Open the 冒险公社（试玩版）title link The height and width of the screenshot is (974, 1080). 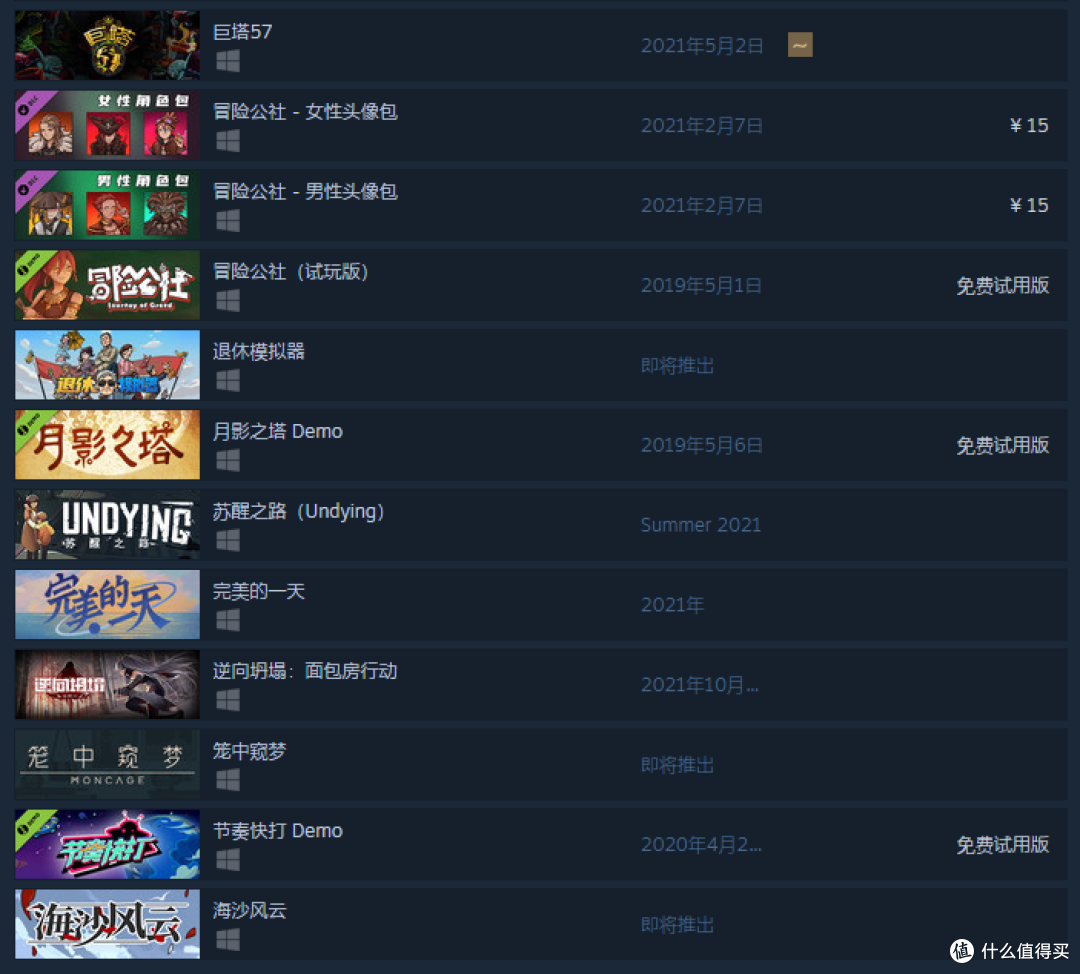pos(291,271)
